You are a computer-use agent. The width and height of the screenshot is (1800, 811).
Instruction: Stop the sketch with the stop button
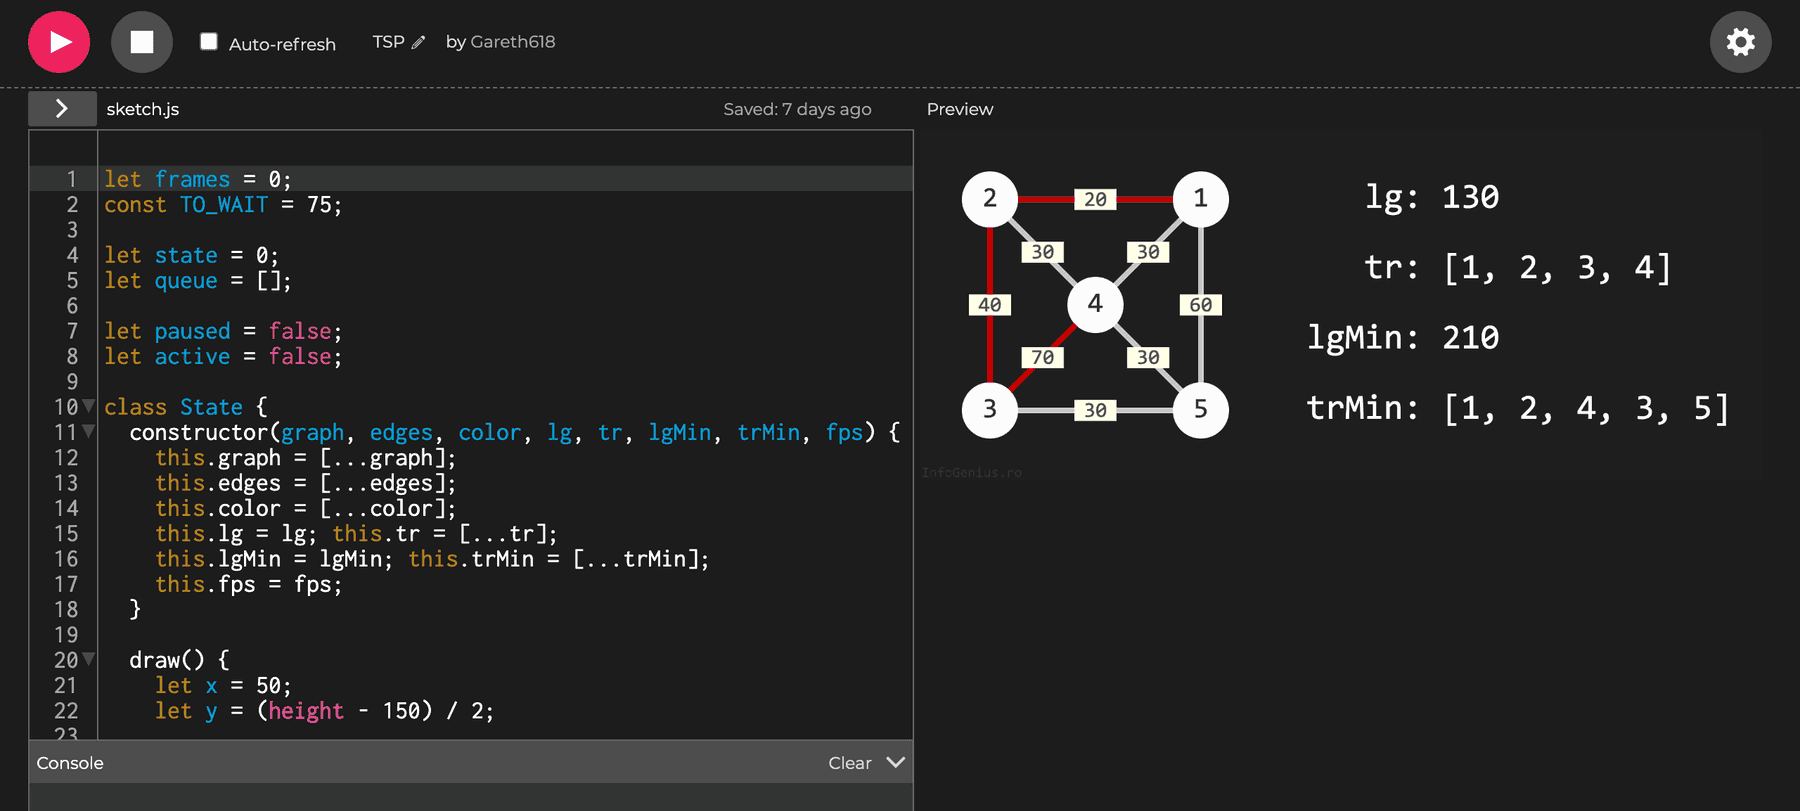pos(142,42)
